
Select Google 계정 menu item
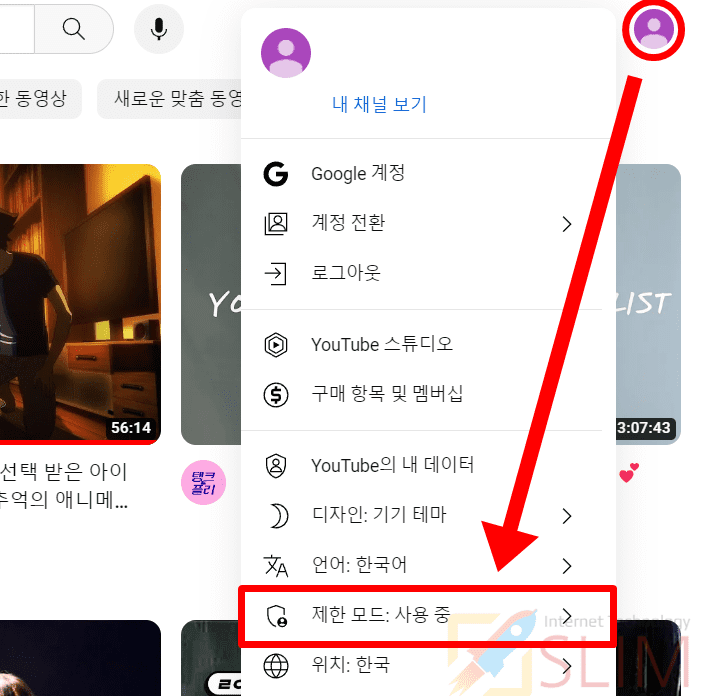click(428, 174)
